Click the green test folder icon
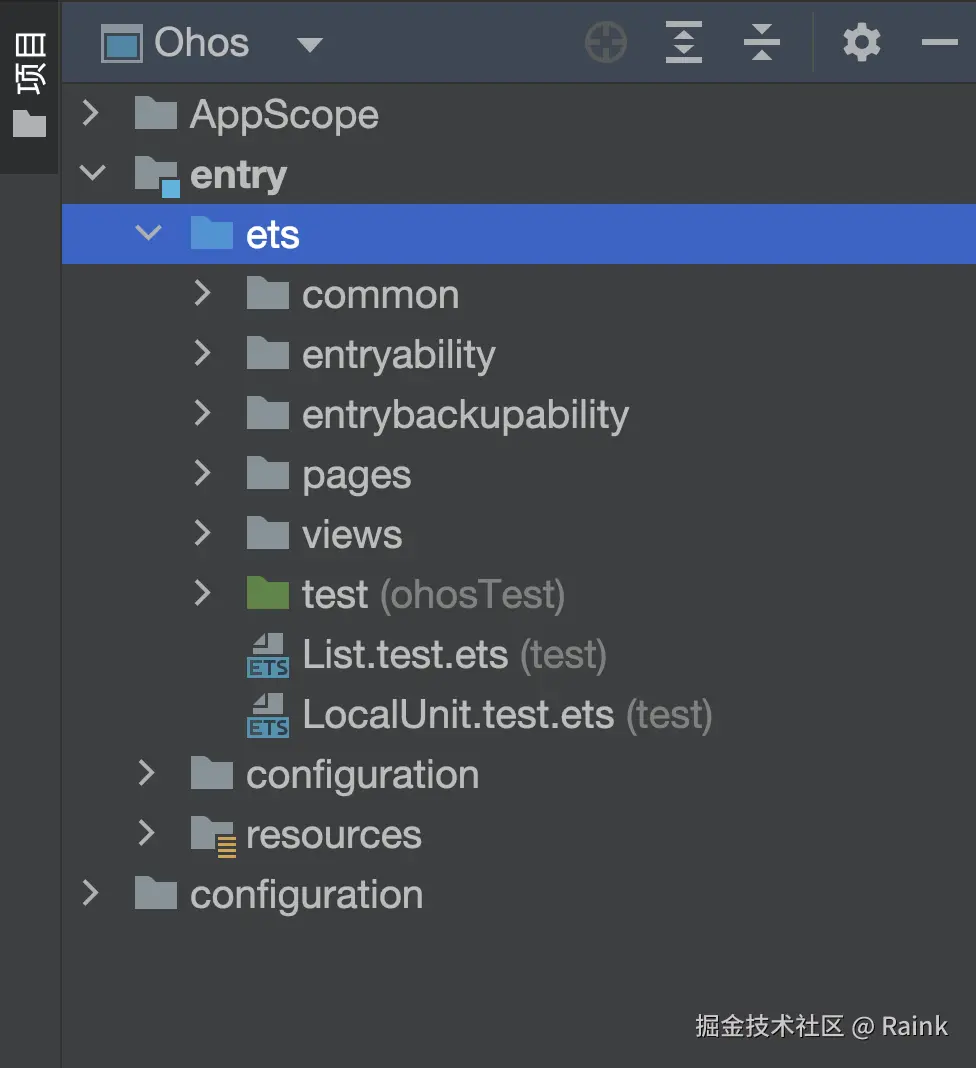The height and width of the screenshot is (1068, 976). pyautogui.click(x=268, y=594)
